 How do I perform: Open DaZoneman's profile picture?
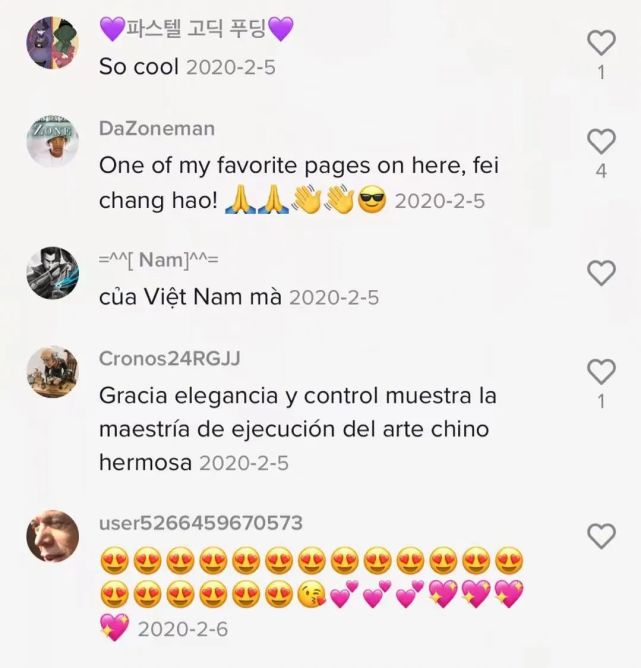coord(52,141)
